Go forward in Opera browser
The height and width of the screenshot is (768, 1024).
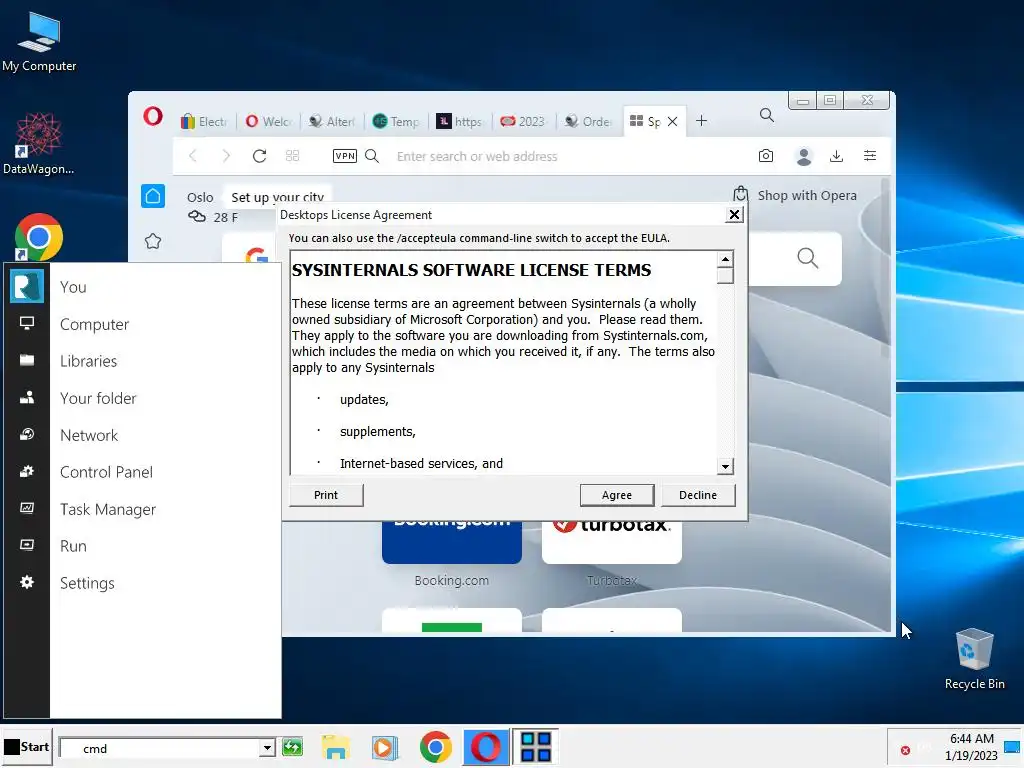pyautogui.click(x=226, y=156)
